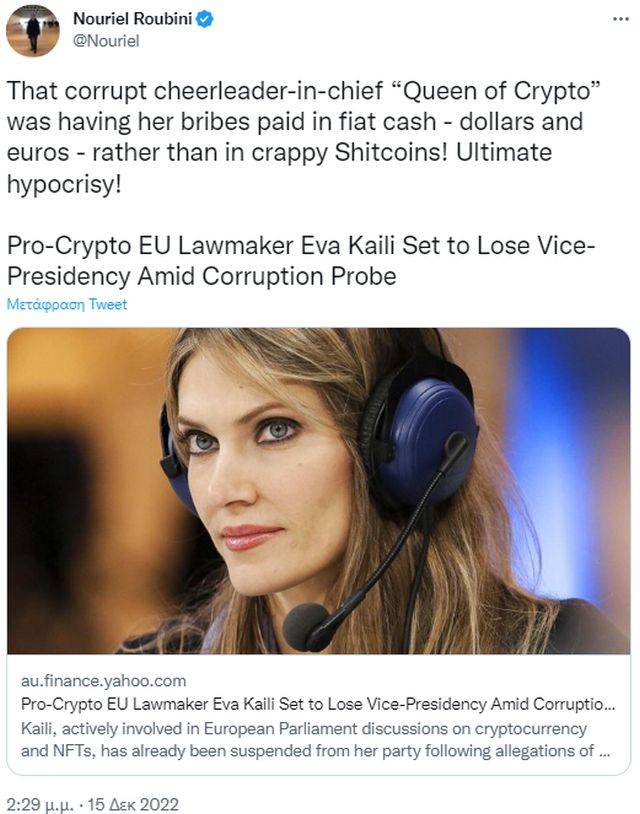Click the au.finance.yahoo.com source domain
Screen dimensions: 640x814
[x=103, y=681]
